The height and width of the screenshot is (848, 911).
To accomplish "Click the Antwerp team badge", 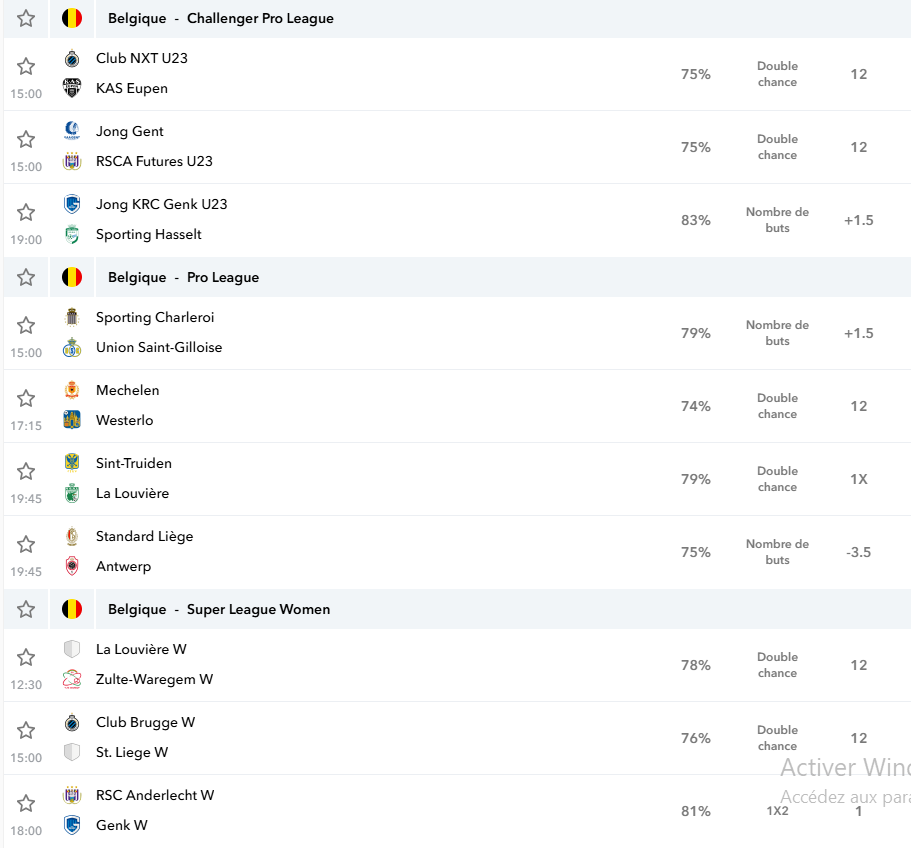I will (x=72, y=566).
